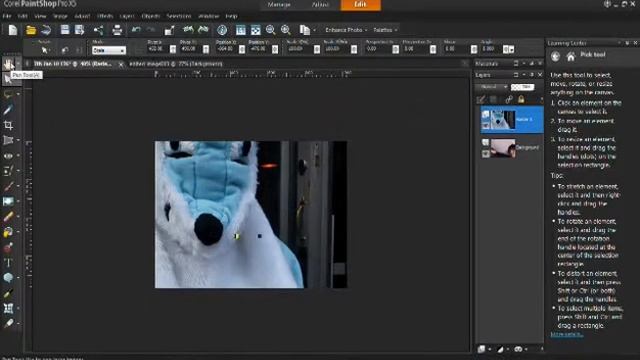Select the Picture Tube tool
Image resolution: width=640 pixels, height=360 pixels.
point(8,248)
